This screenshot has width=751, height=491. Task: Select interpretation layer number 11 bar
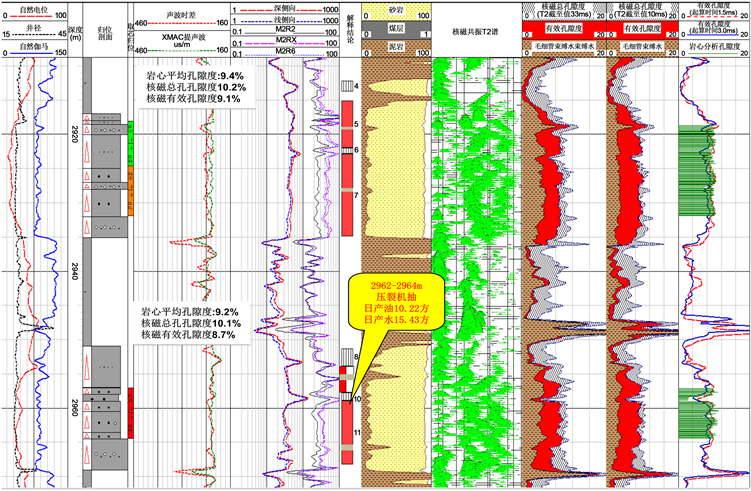pyautogui.click(x=347, y=432)
